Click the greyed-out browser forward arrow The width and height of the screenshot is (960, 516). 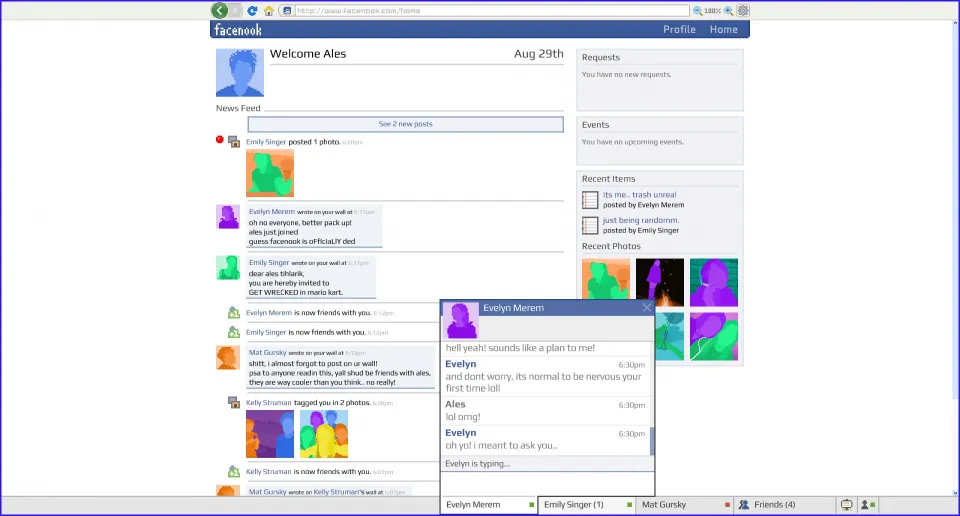[235, 10]
